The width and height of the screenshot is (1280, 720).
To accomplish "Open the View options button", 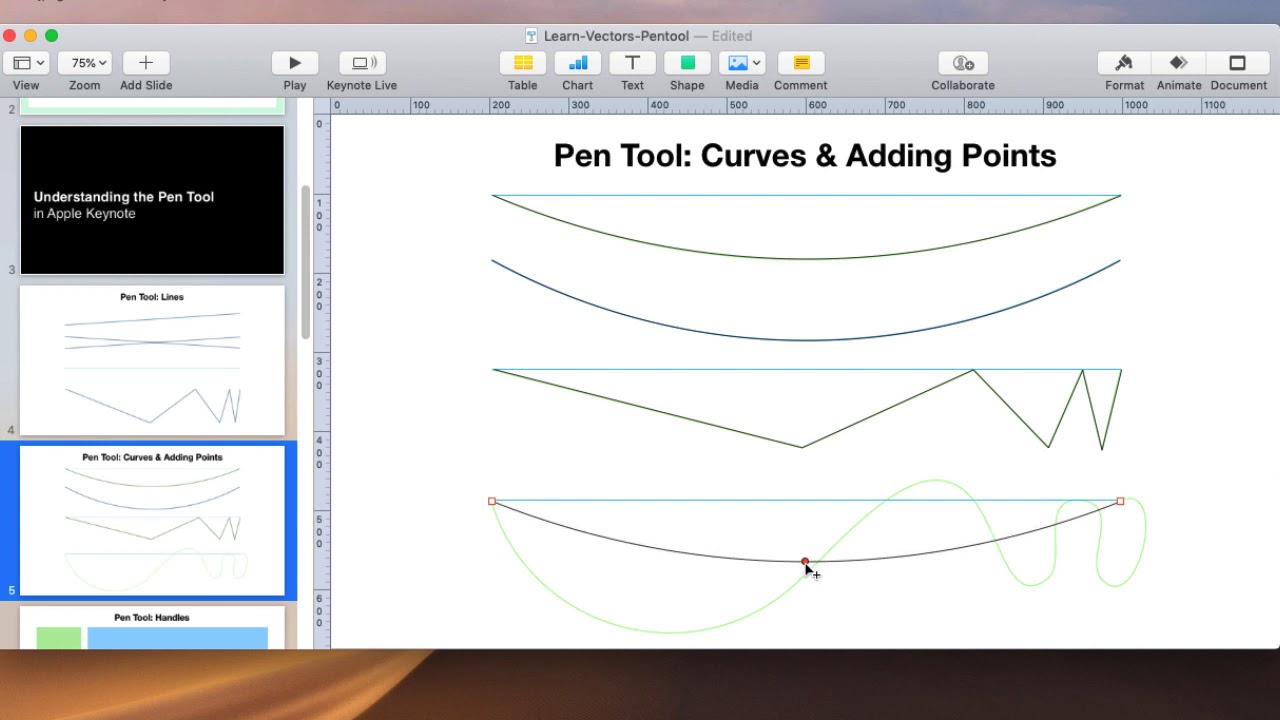I will click(26, 63).
